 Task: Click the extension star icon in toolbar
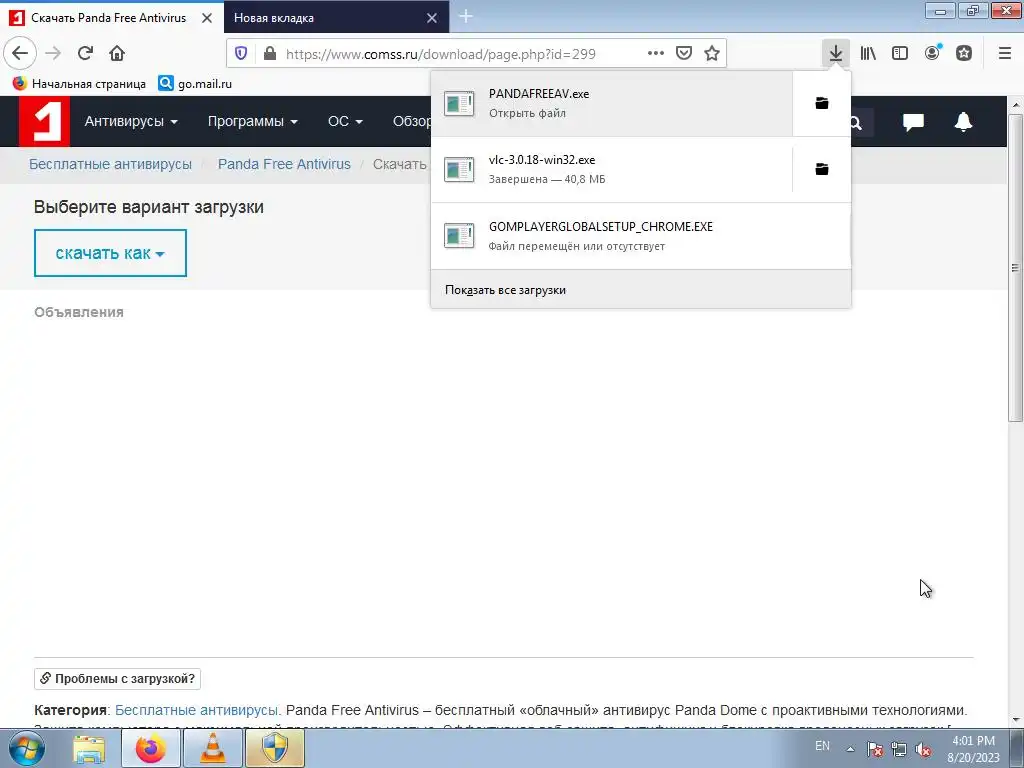[964, 53]
